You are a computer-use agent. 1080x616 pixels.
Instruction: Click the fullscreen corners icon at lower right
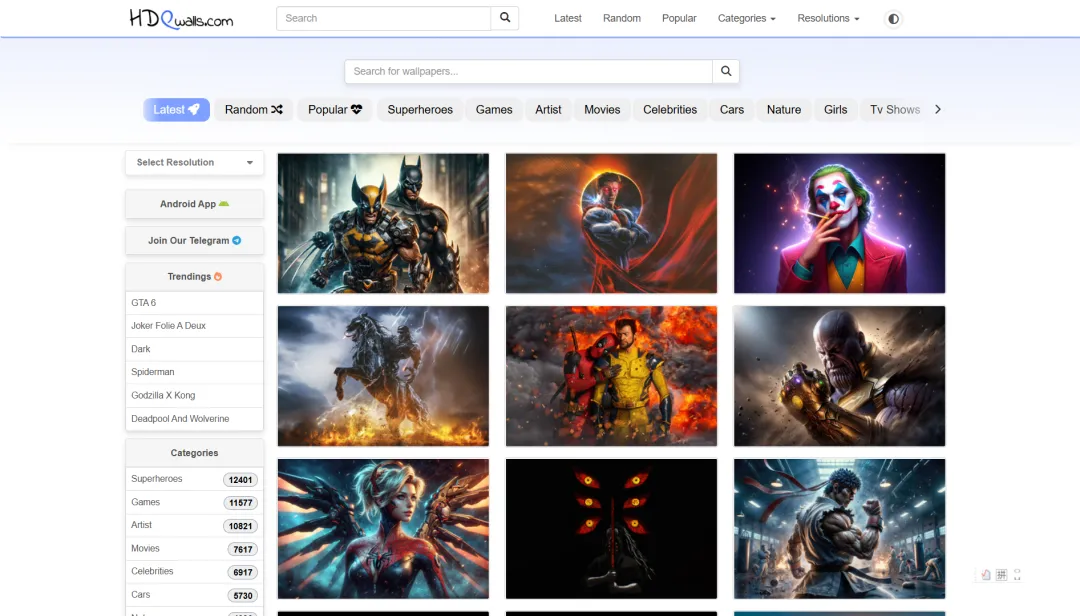pyautogui.click(x=1017, y=575)
